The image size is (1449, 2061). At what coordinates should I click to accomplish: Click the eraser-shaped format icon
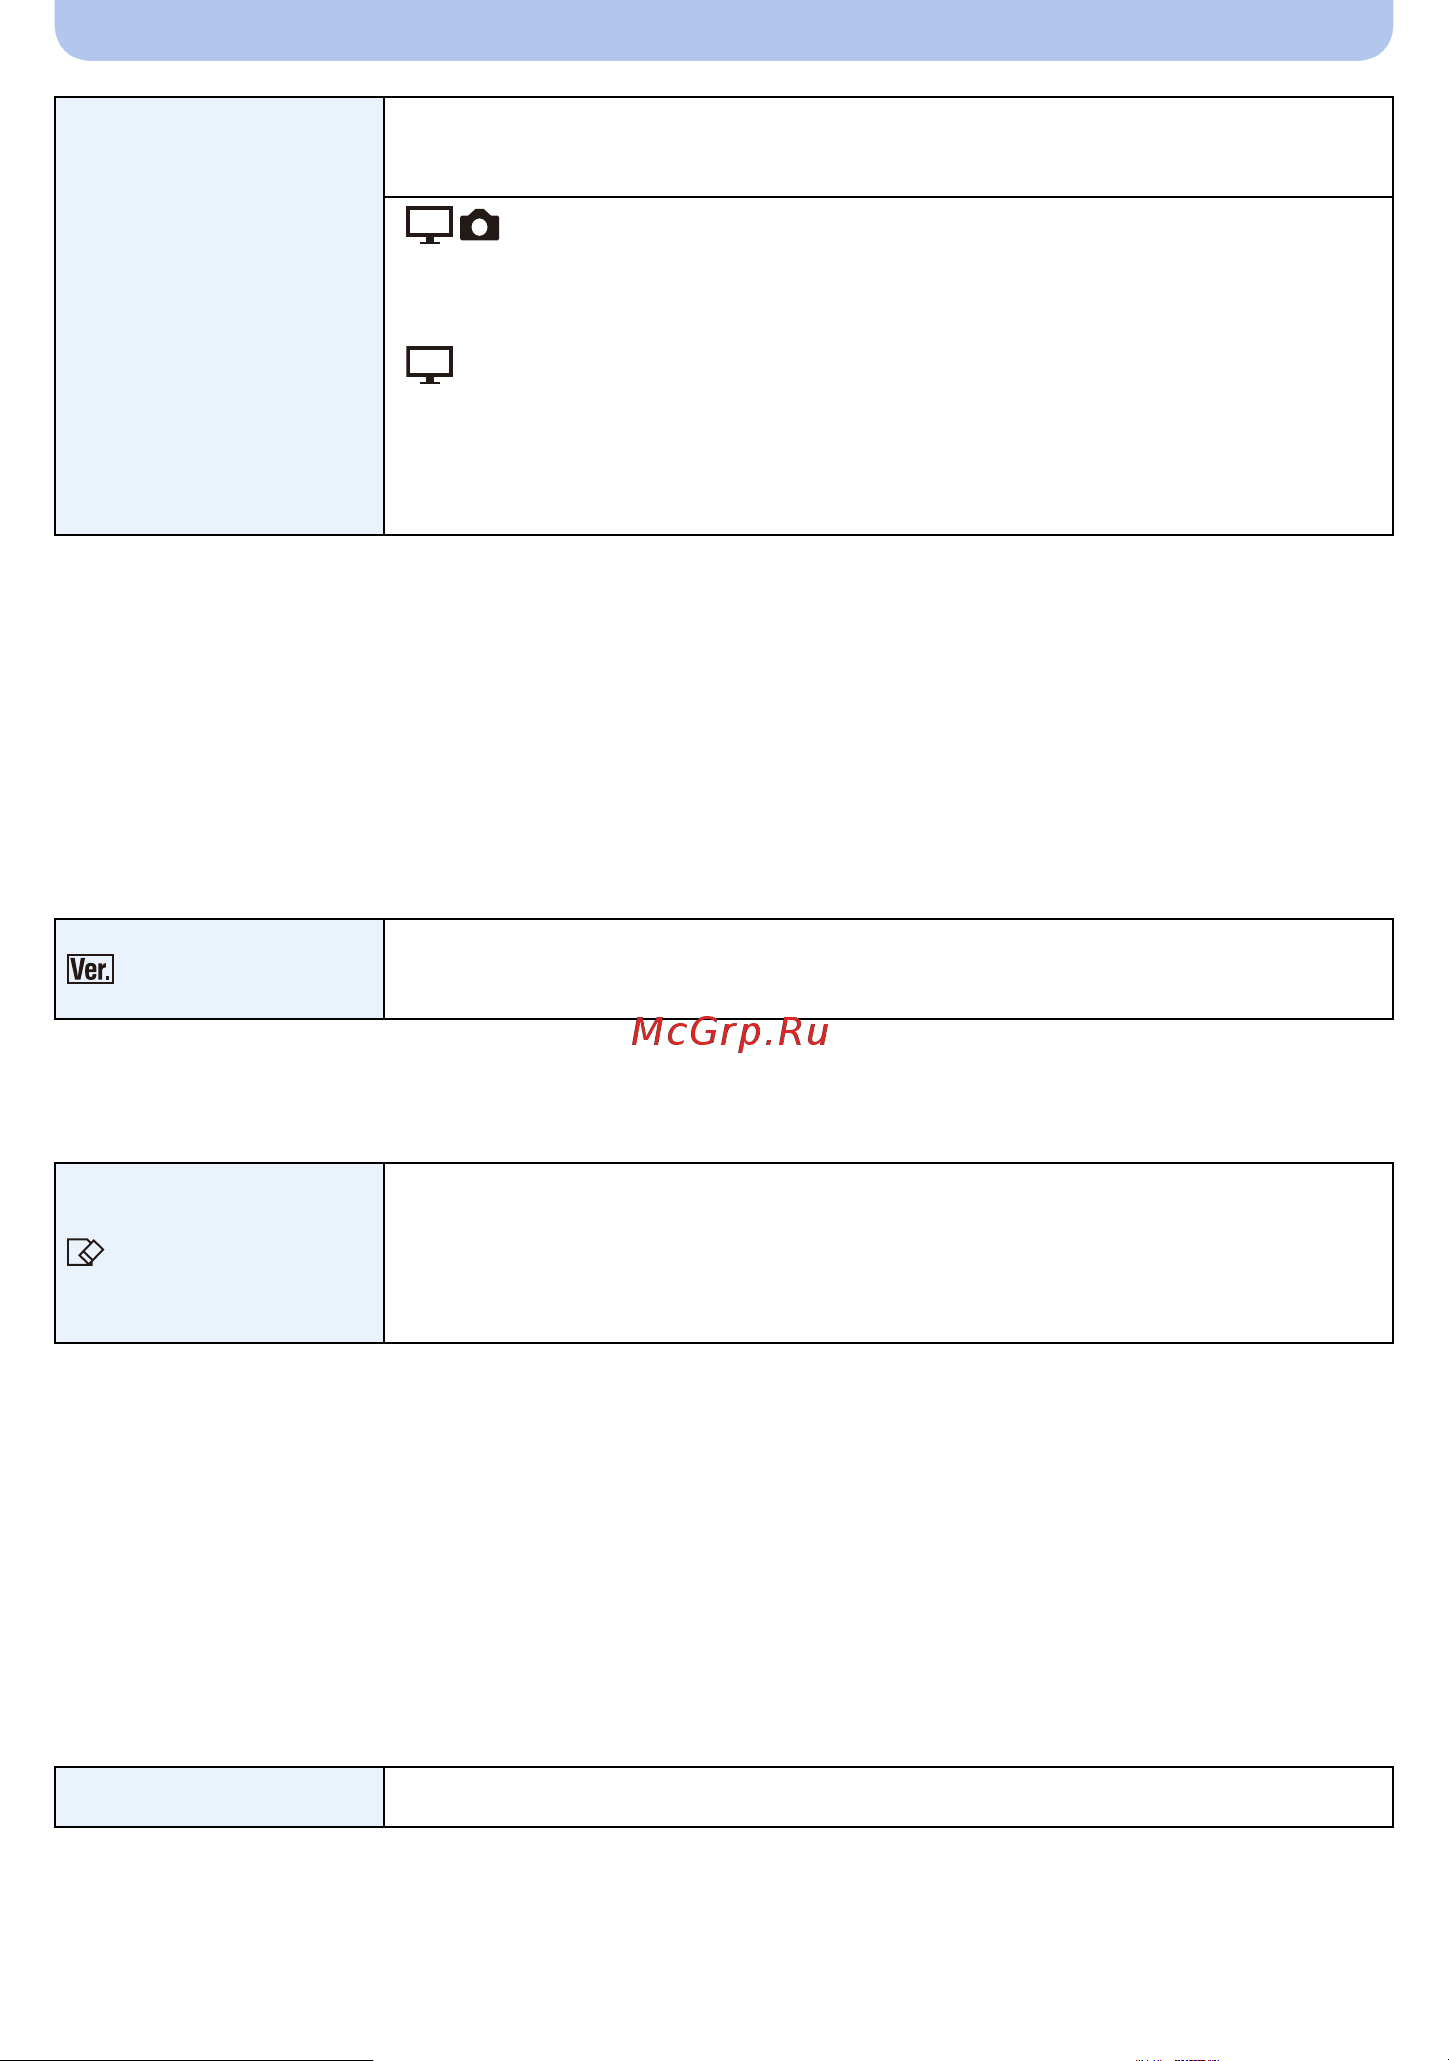(85, 1252)
